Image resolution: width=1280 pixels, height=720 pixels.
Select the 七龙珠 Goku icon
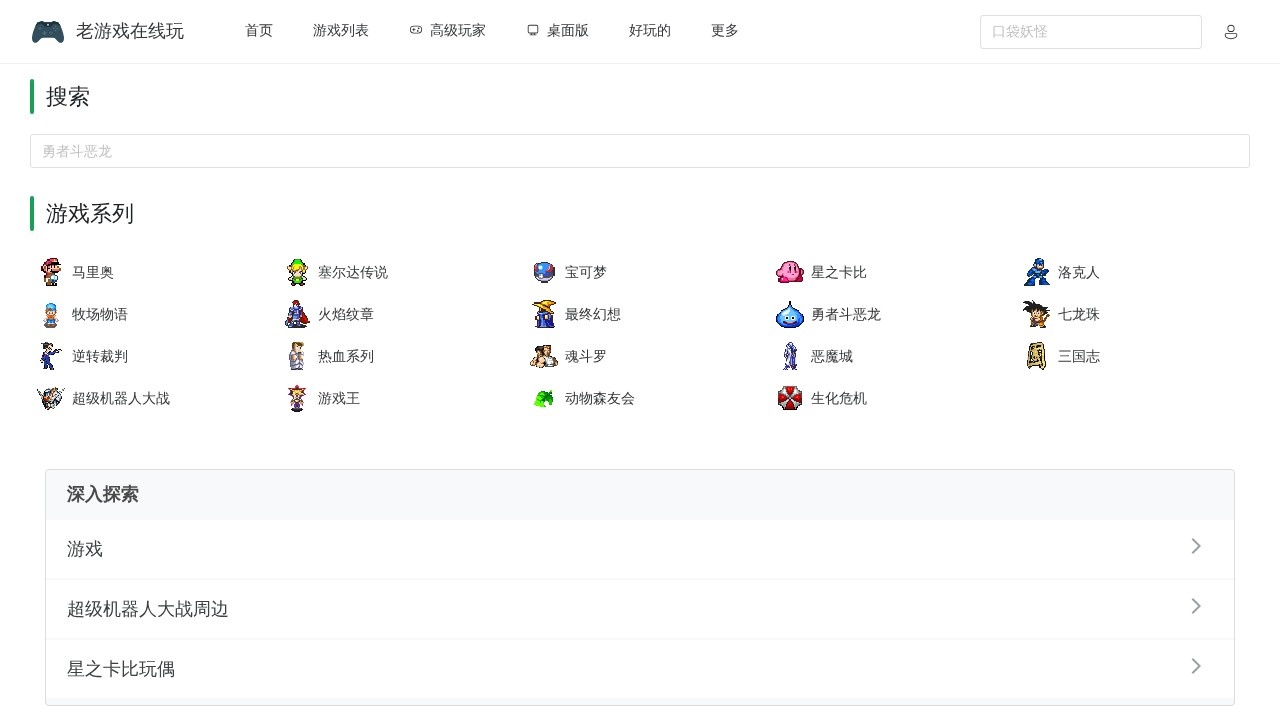[x=1036, y=313]
